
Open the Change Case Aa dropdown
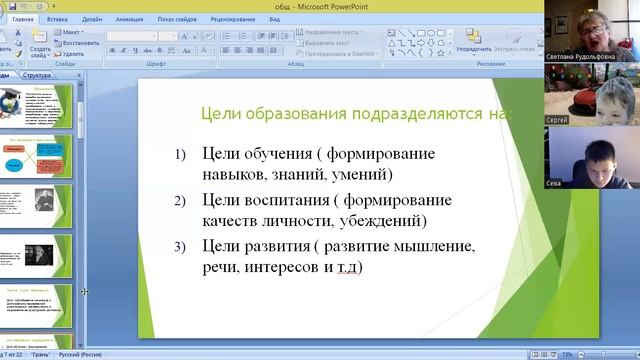(x=187, y=50)
